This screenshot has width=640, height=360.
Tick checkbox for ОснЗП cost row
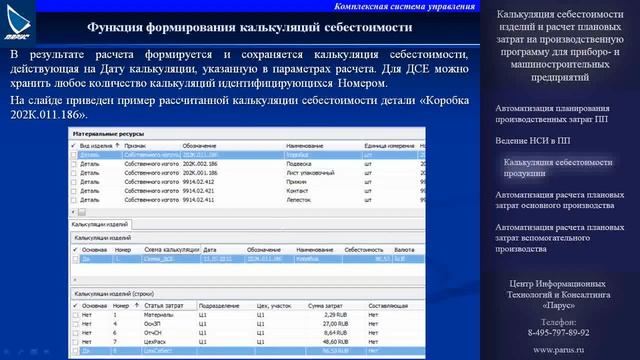76,324
